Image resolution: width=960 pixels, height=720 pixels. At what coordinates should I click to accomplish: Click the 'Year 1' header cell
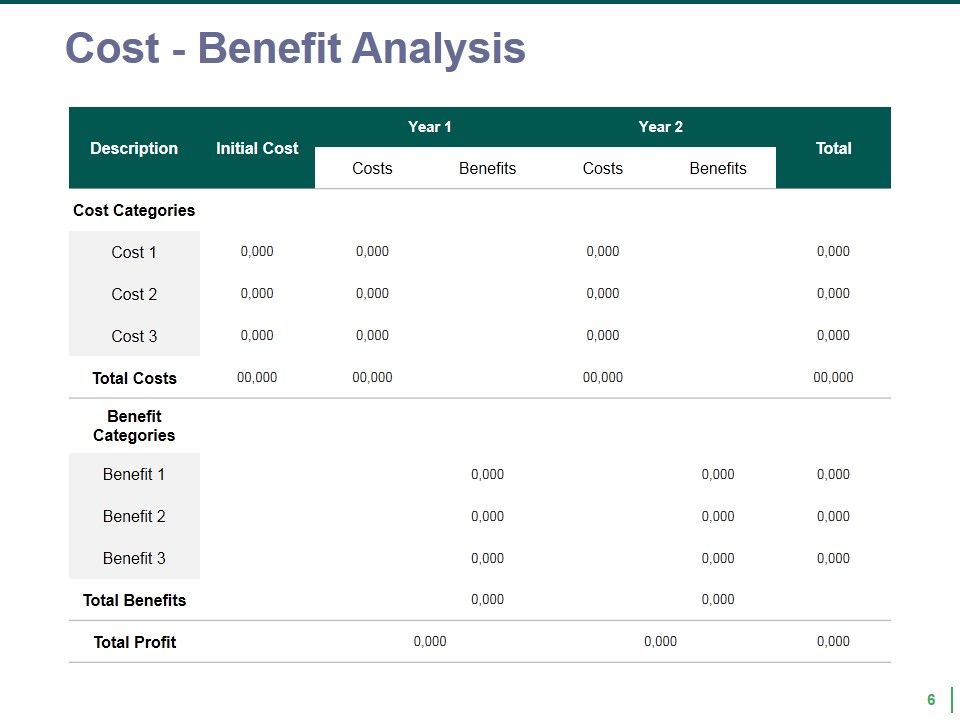click(430, 127)
